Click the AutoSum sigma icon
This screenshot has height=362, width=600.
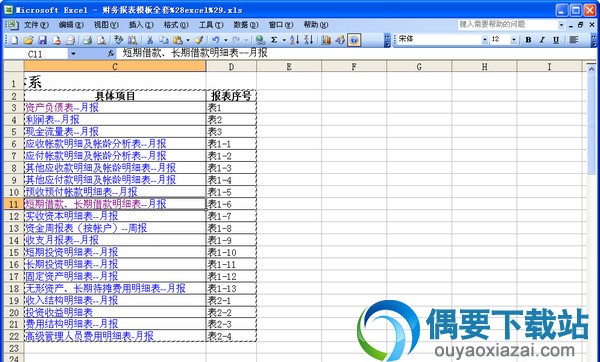(x=274, y=40)
